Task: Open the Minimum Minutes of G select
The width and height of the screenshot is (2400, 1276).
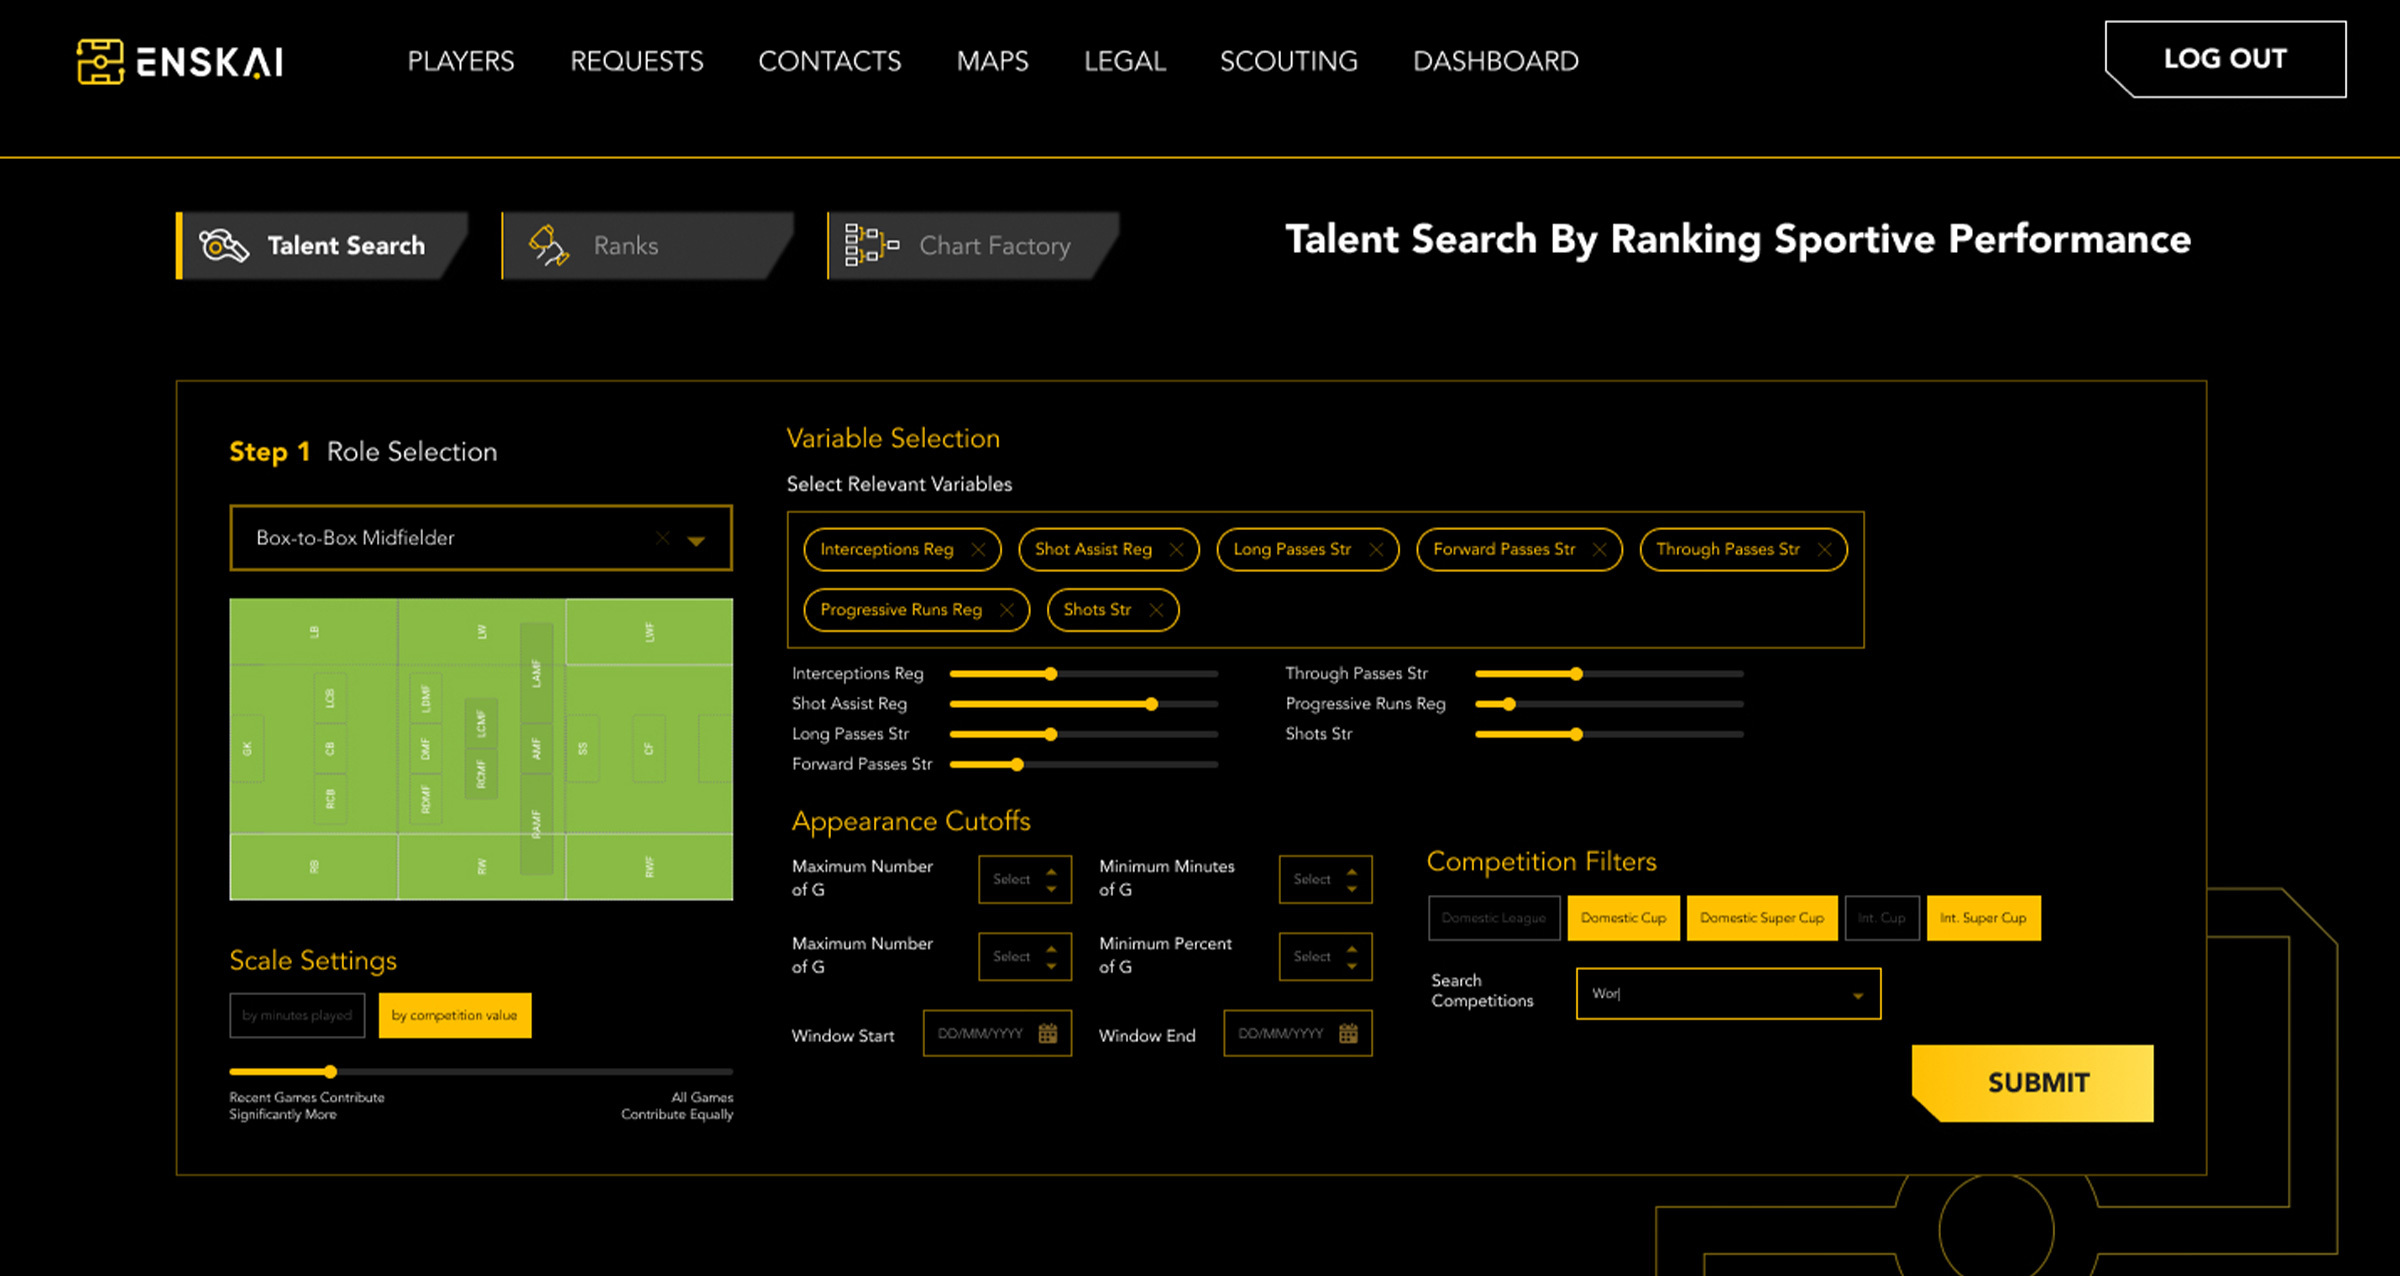Action: click(x=1325, y=879)
